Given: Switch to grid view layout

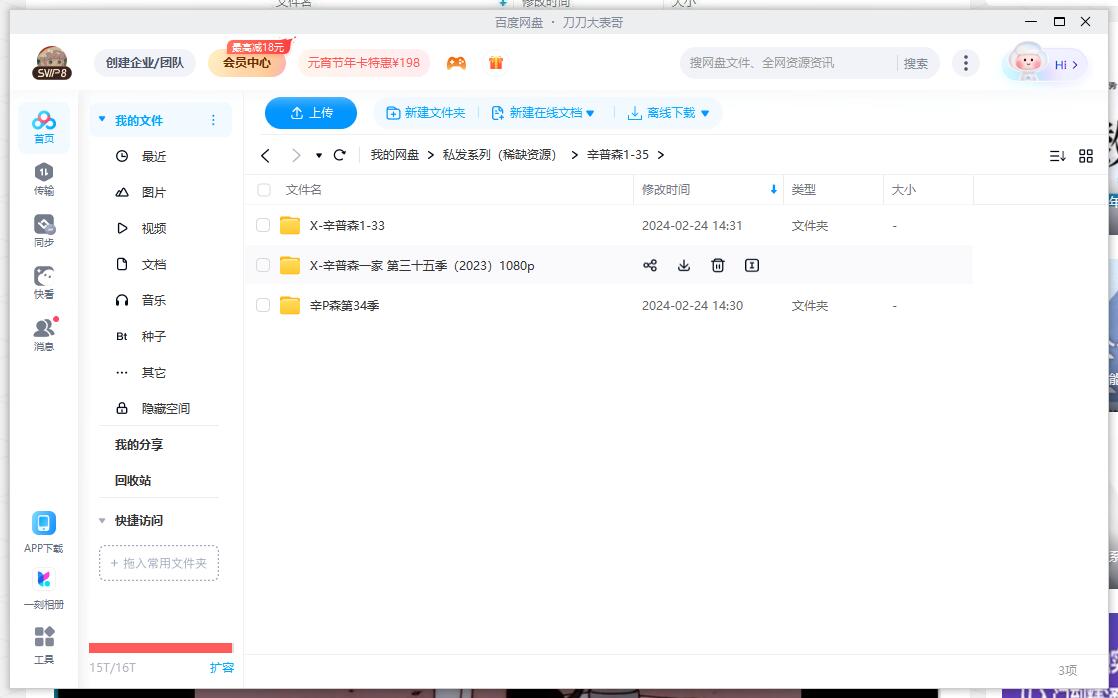Looking at the screenshot, I should pyautogui.click(x=1086, y=156).
